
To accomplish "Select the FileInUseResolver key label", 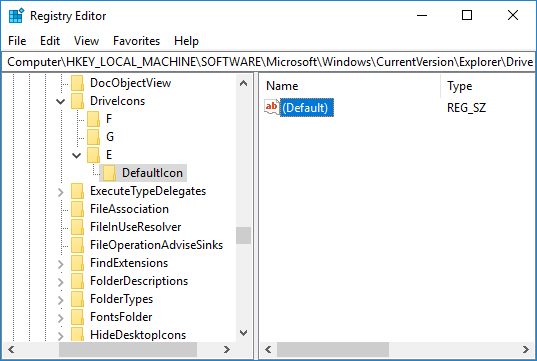I will pyautogui.click(x=136, y=227).
